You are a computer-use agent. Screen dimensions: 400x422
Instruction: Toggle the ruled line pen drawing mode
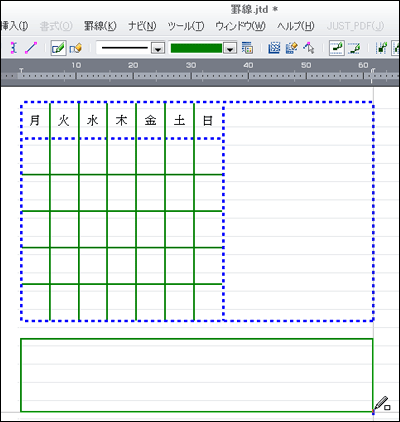coord(58,48)
